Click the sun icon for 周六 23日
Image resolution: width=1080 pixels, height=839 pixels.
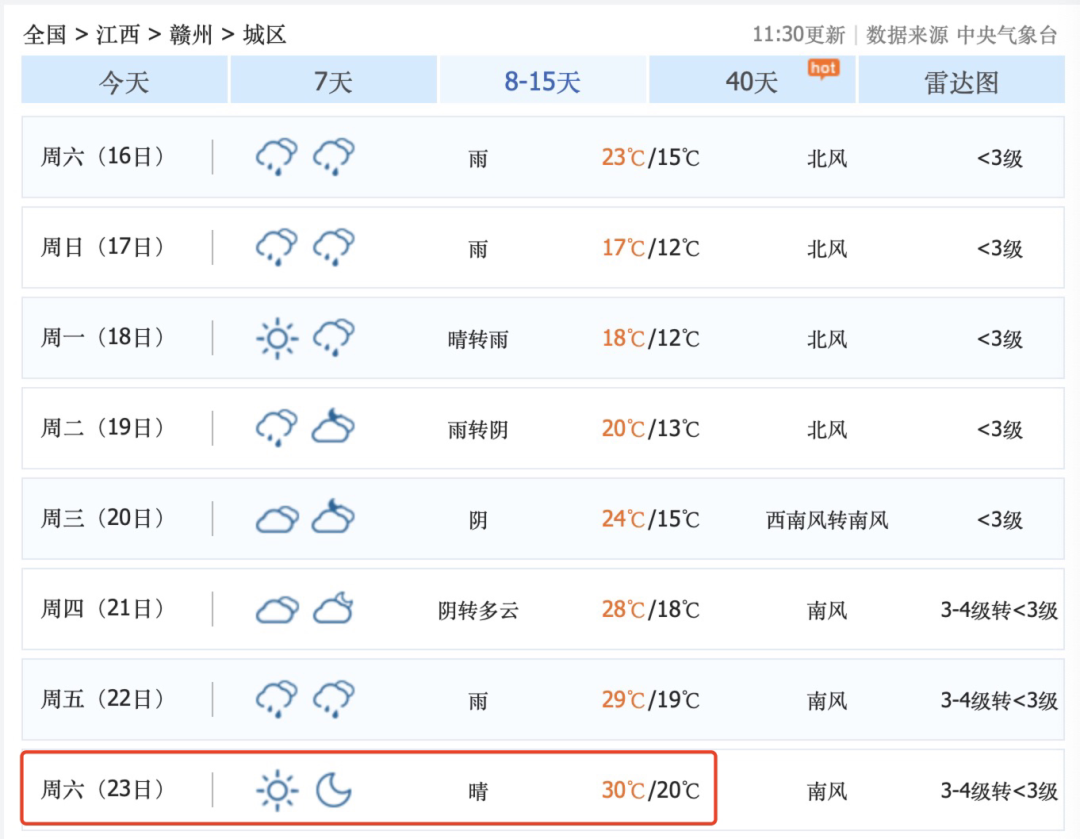point(277,789)
